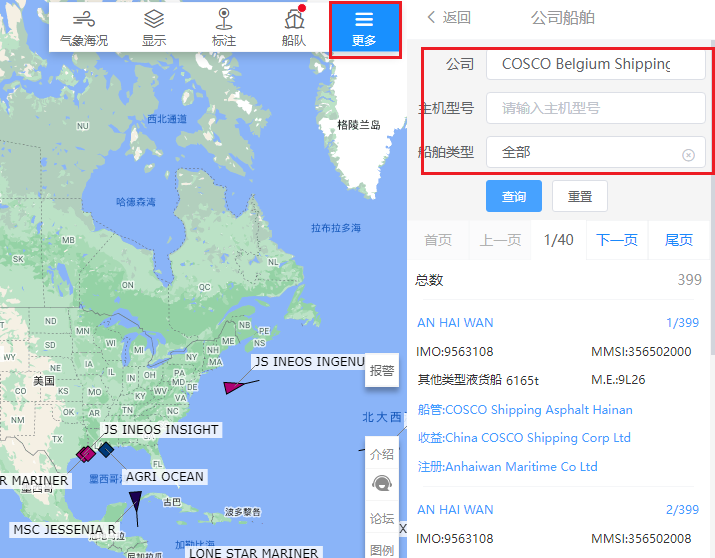This screenshot has height=558, width=715.
Task: Click the MMSI:356502000 text
Action: pos(641,351)
